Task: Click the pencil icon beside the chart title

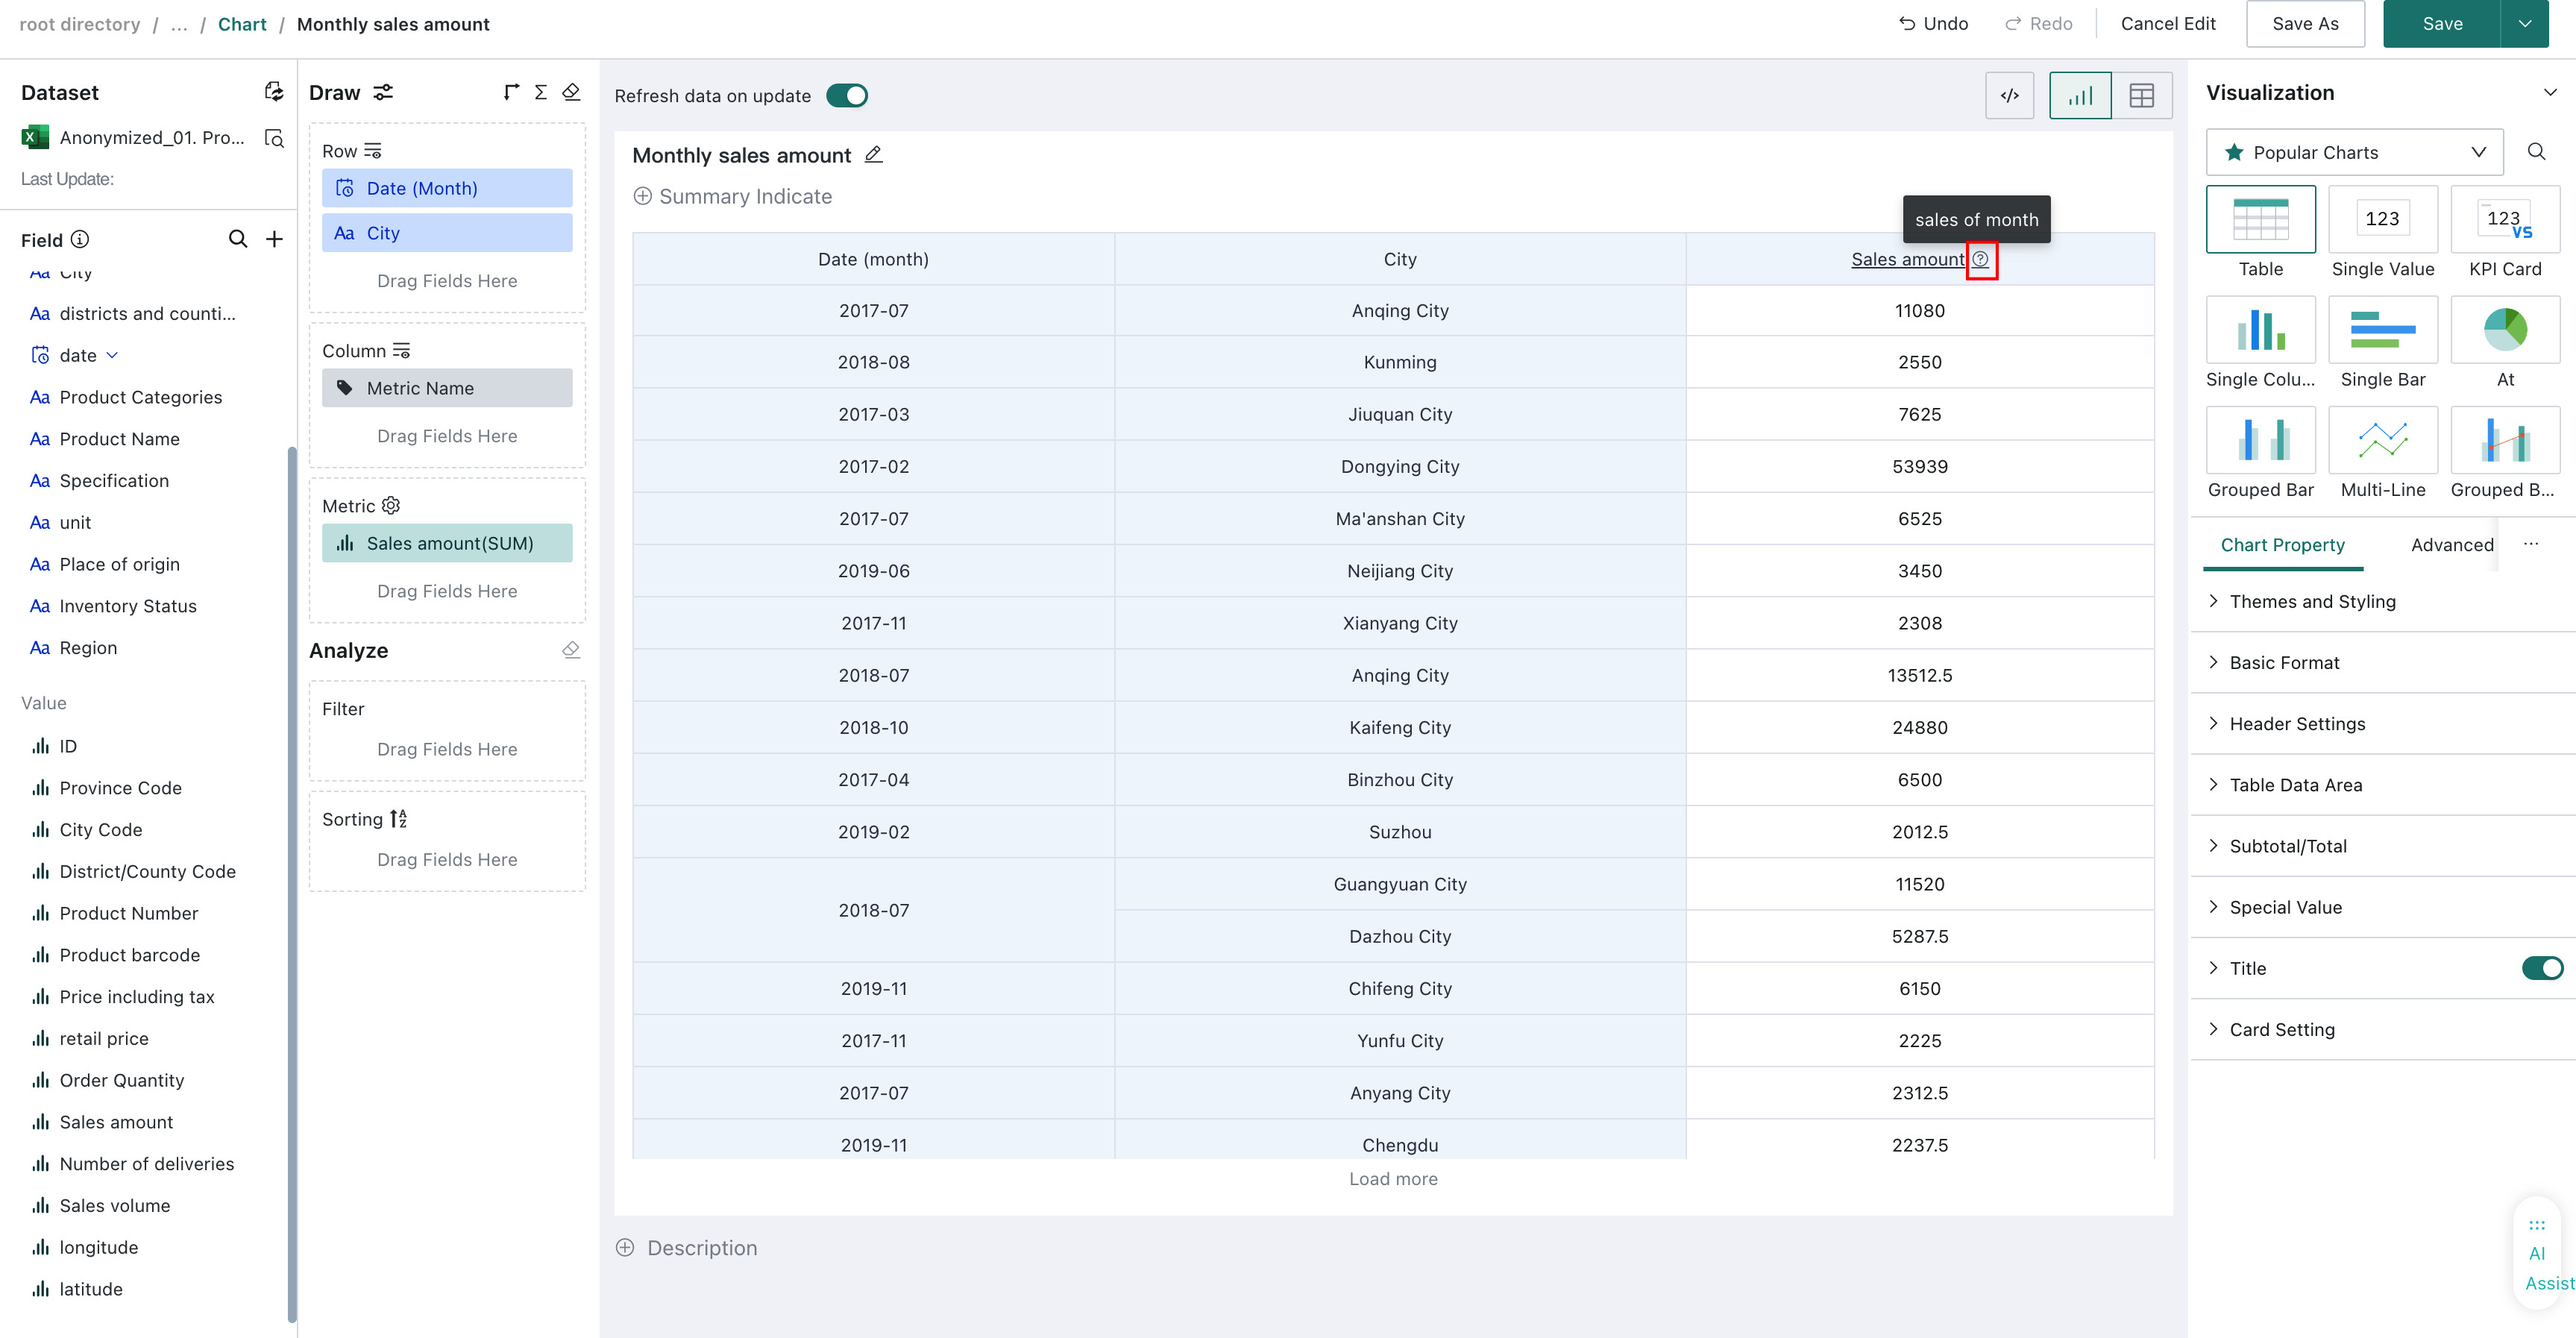Action: 873,155
